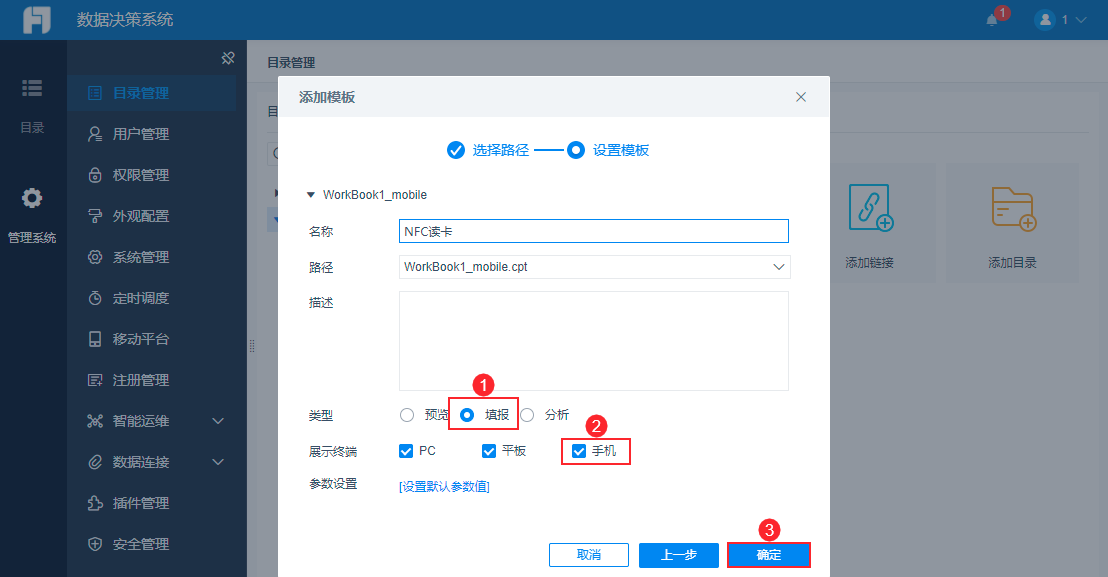Click the 取消 button
The width and height of the screenshot is (1108, 577).
(x=589, y=555)
